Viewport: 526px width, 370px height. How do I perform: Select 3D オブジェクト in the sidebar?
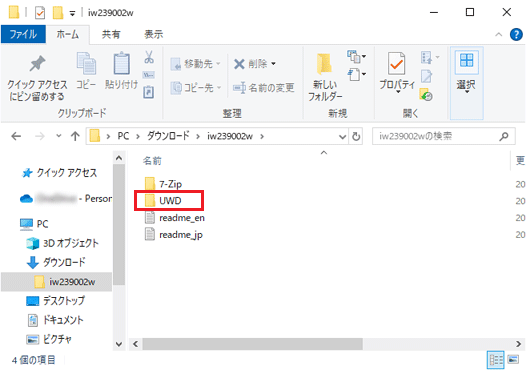point(62,243)
